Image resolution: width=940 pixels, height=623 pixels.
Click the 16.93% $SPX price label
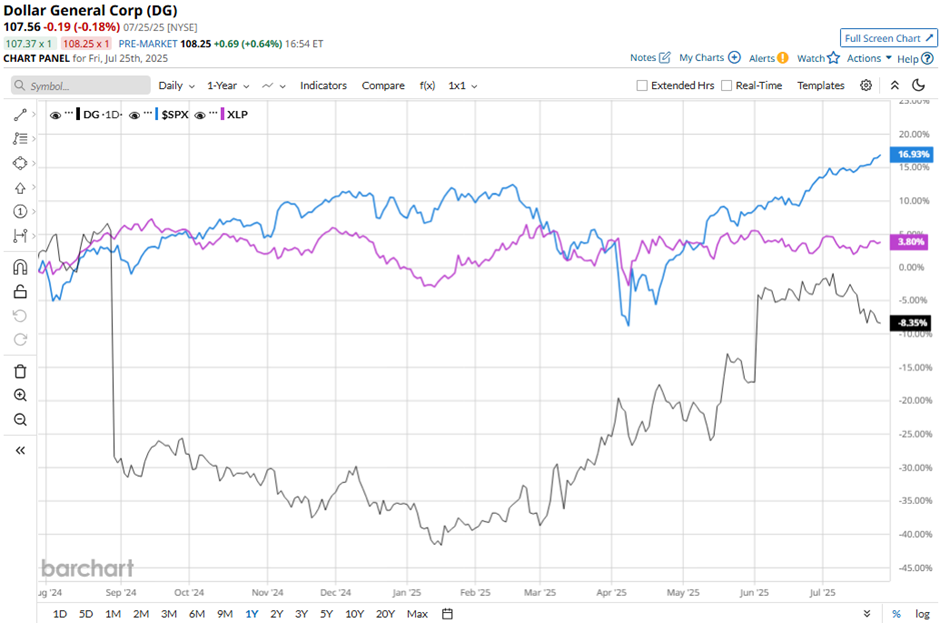pos(911,154)
